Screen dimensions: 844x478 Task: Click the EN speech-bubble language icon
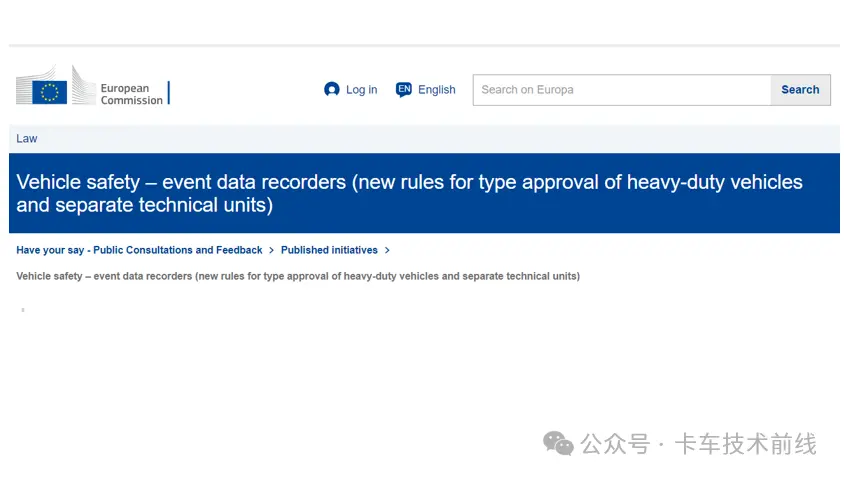tap(404, 89)
